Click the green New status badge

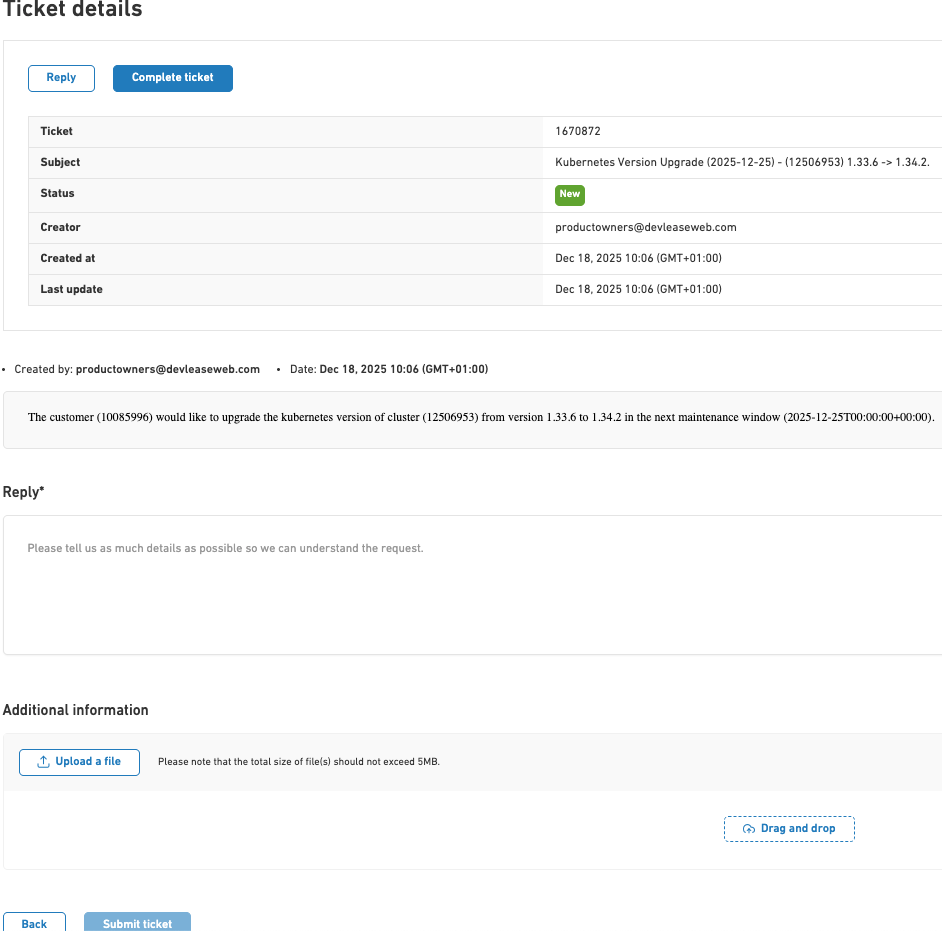[x=570, y=195]
